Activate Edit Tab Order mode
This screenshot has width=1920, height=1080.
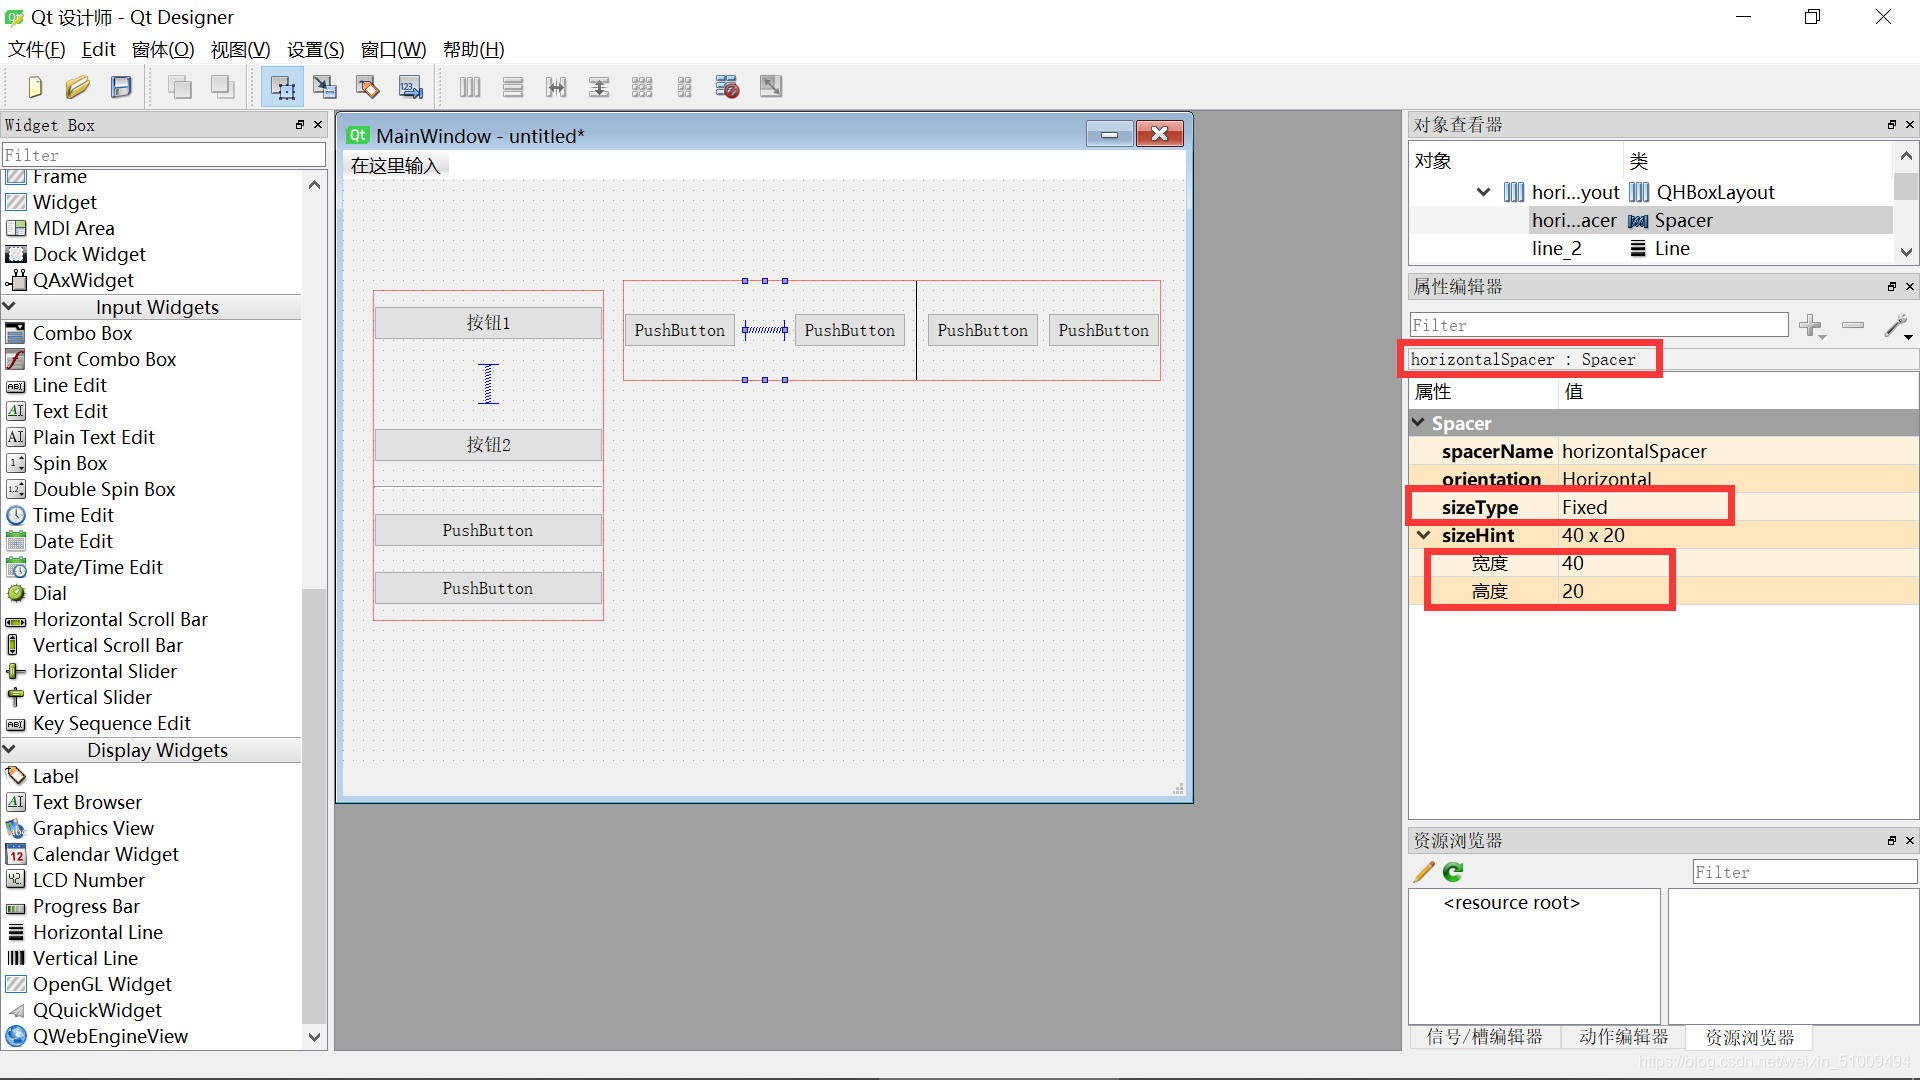point(410,87)
